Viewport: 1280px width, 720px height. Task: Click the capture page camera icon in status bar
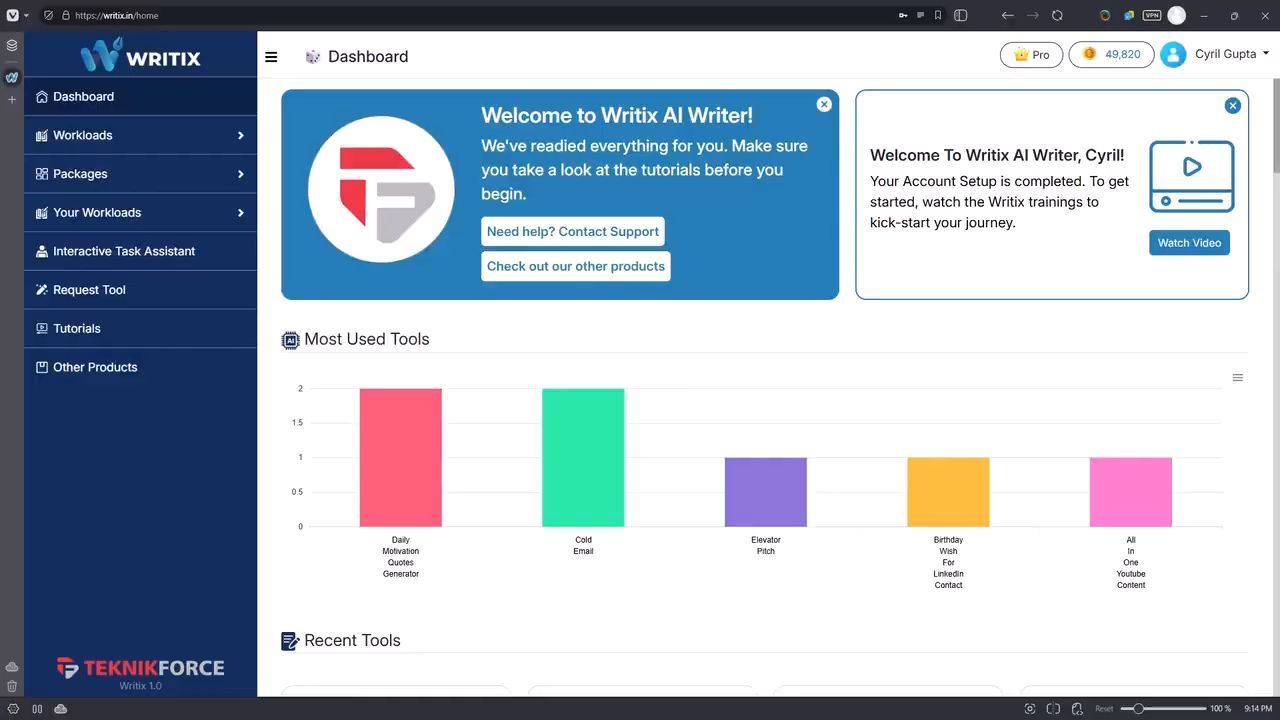pos(1030,709)
